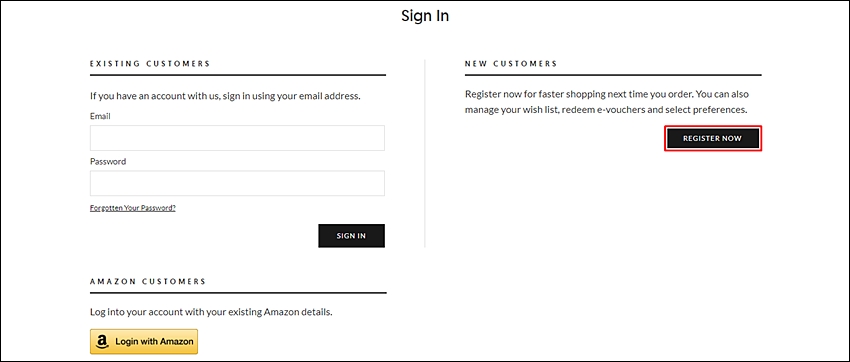
Task: Click the REGISTER NOW button
Action: click(712, 138)
